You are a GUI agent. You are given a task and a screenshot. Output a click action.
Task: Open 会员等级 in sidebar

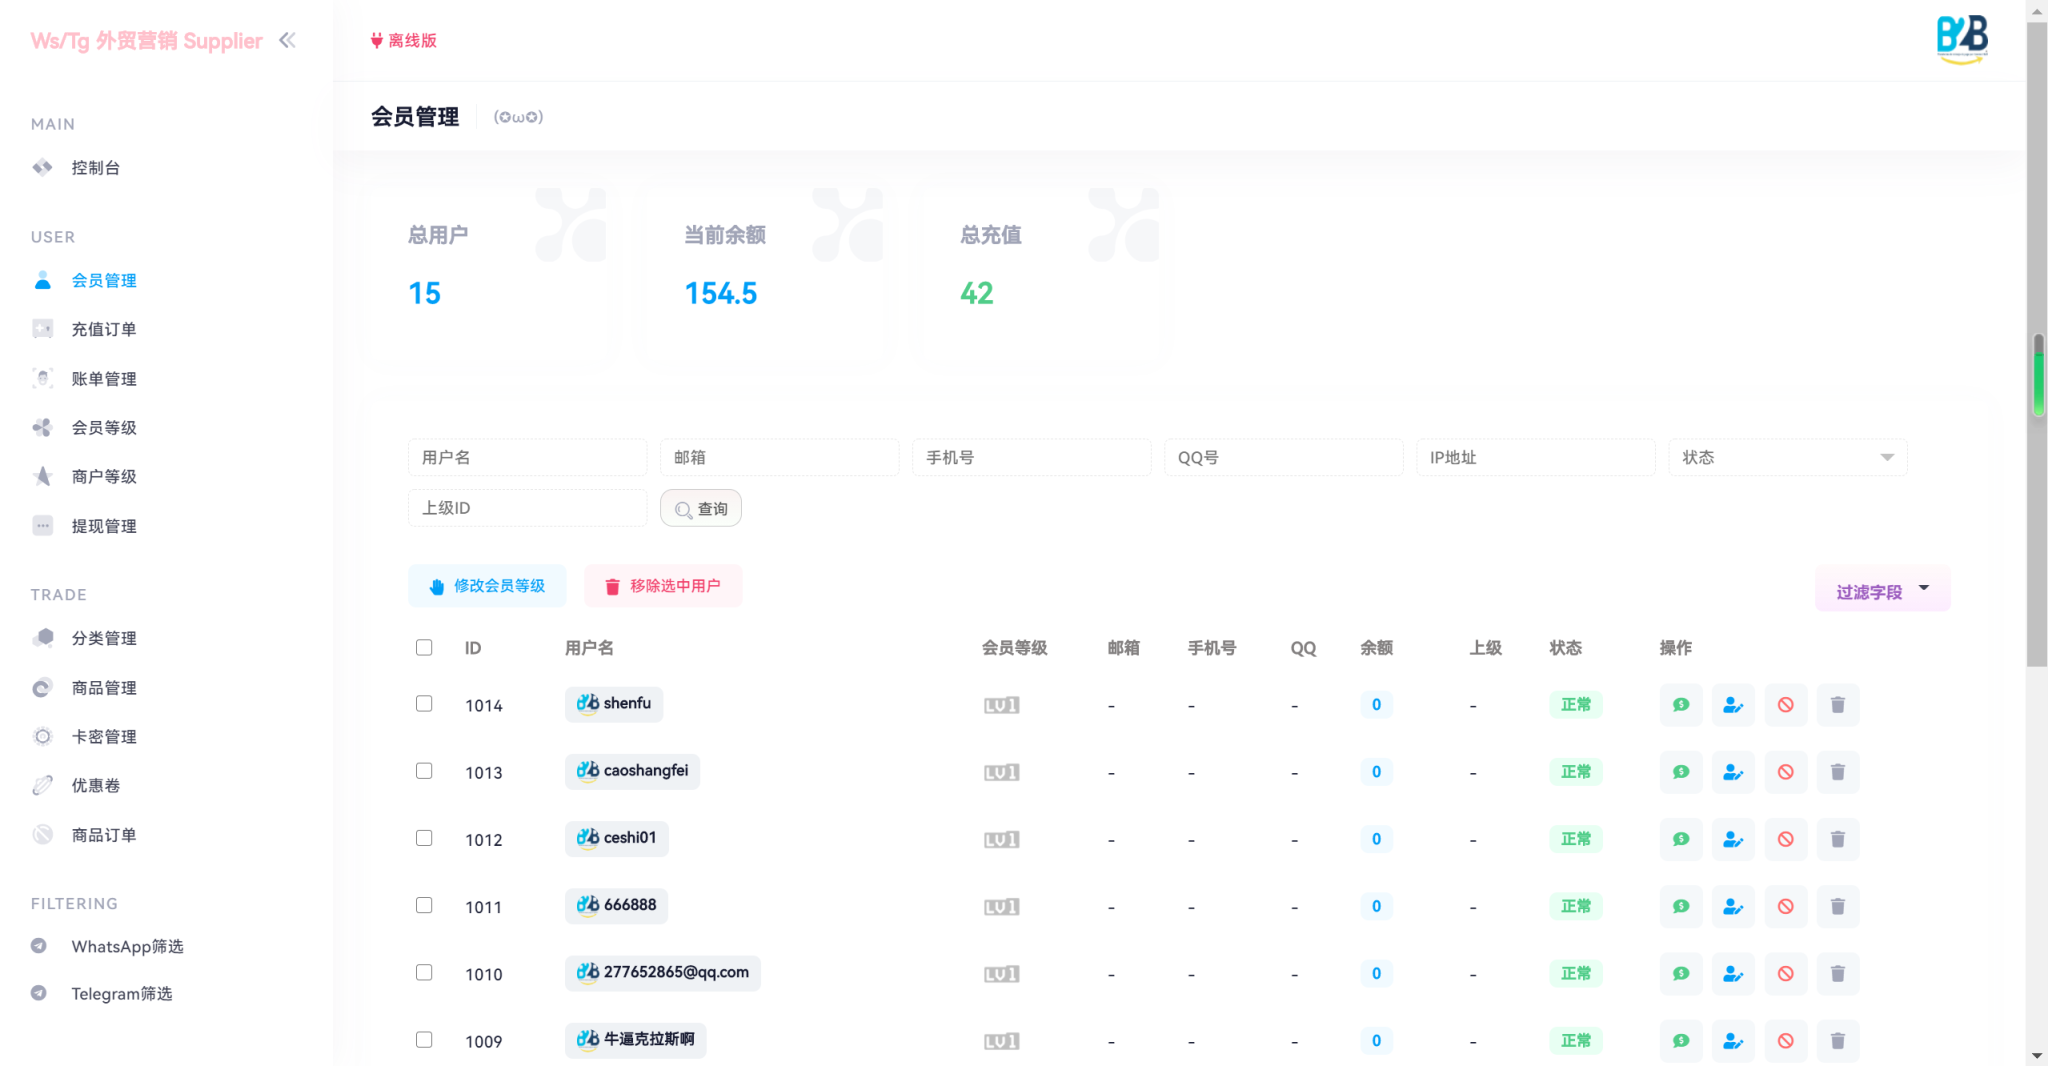click(x=103, y=428)
